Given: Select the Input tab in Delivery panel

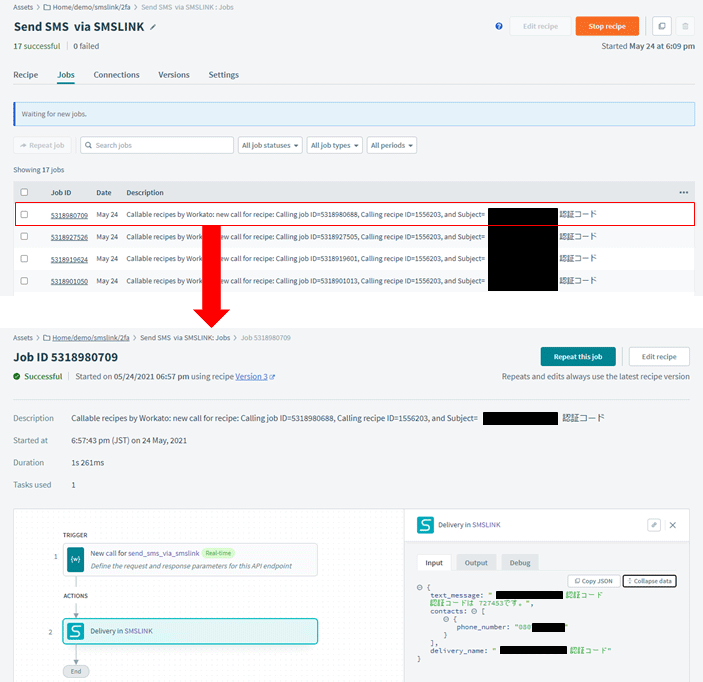Looking at the screenshot, I should pyautogui.click(x=434, y=563).
